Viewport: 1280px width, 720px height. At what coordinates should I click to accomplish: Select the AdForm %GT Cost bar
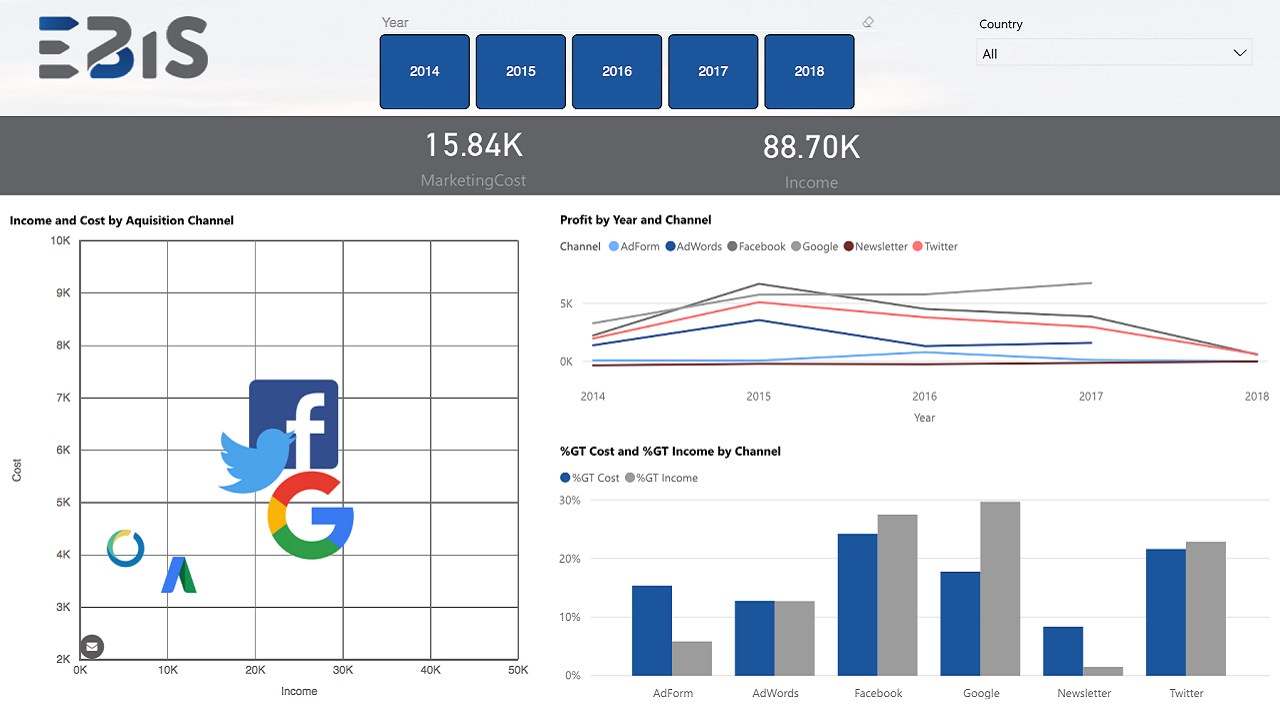coord(652,630)
